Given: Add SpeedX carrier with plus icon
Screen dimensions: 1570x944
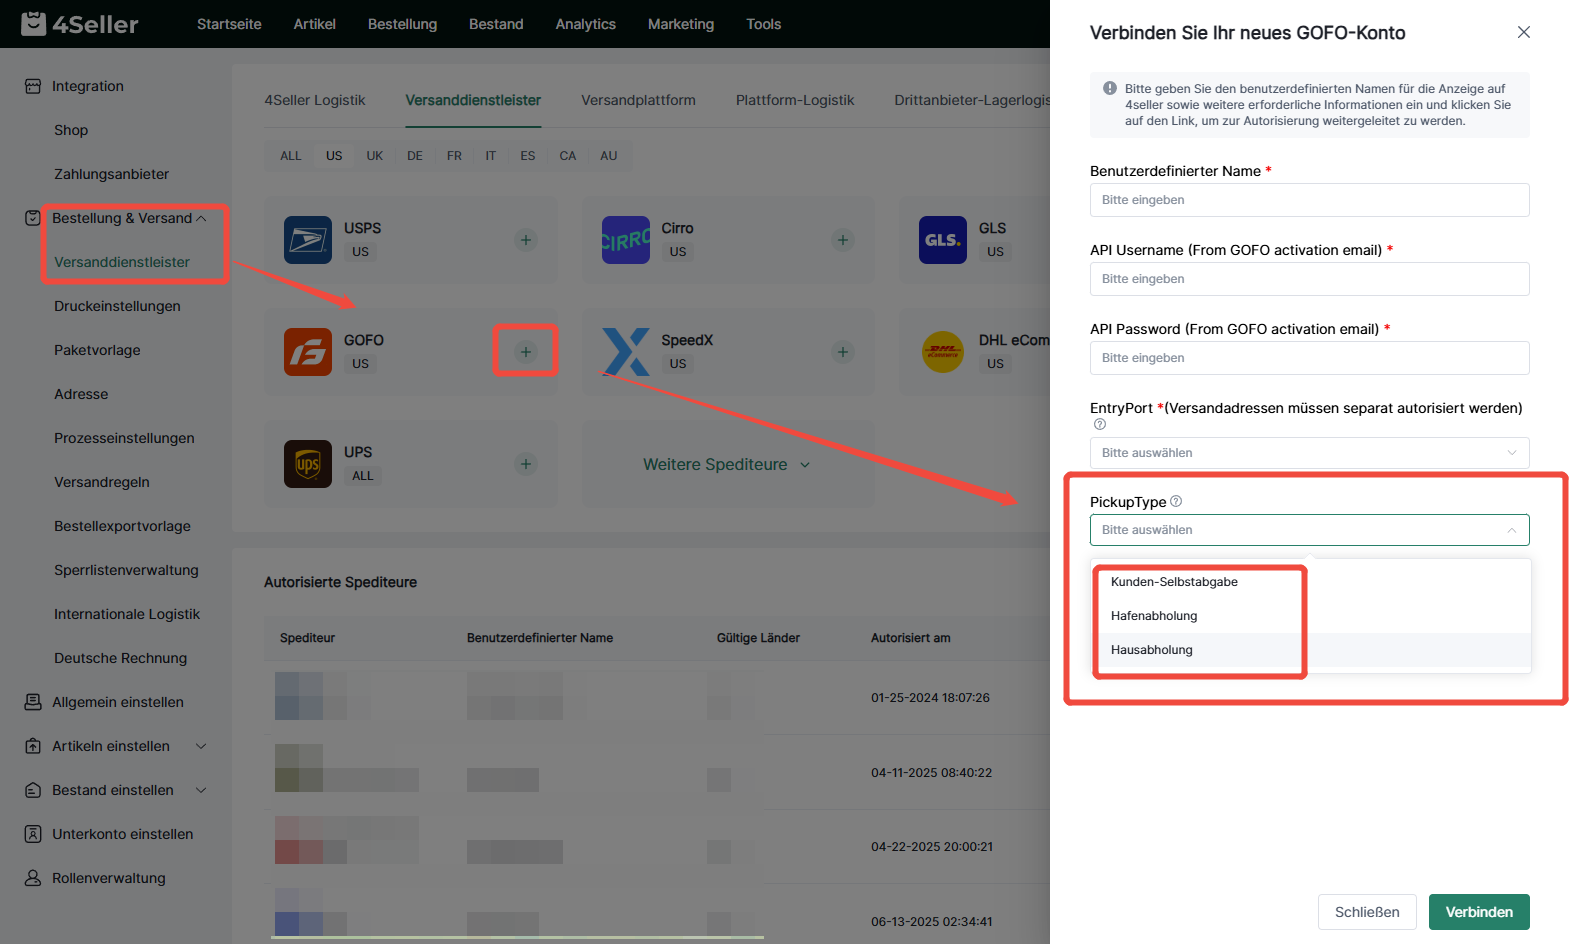Looking at the screenshot, I should pos(843,352).
